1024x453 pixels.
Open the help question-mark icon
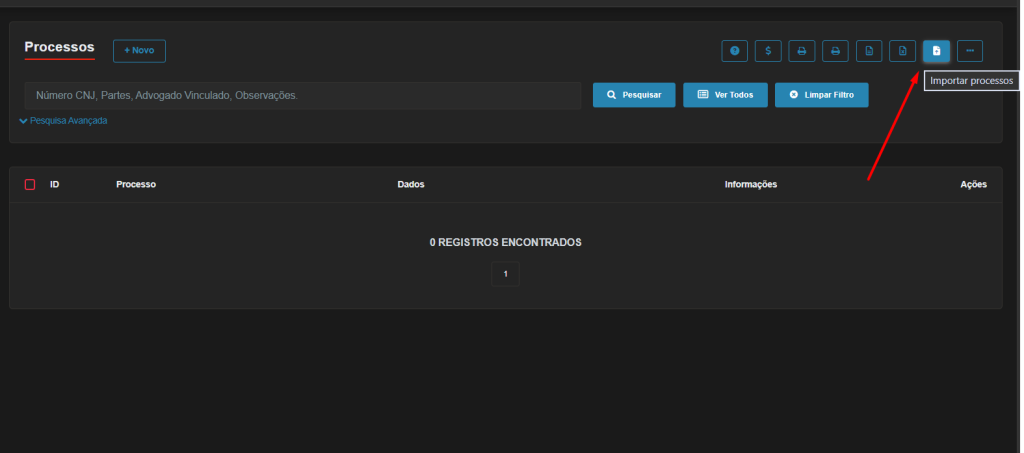tap(735, 51)
